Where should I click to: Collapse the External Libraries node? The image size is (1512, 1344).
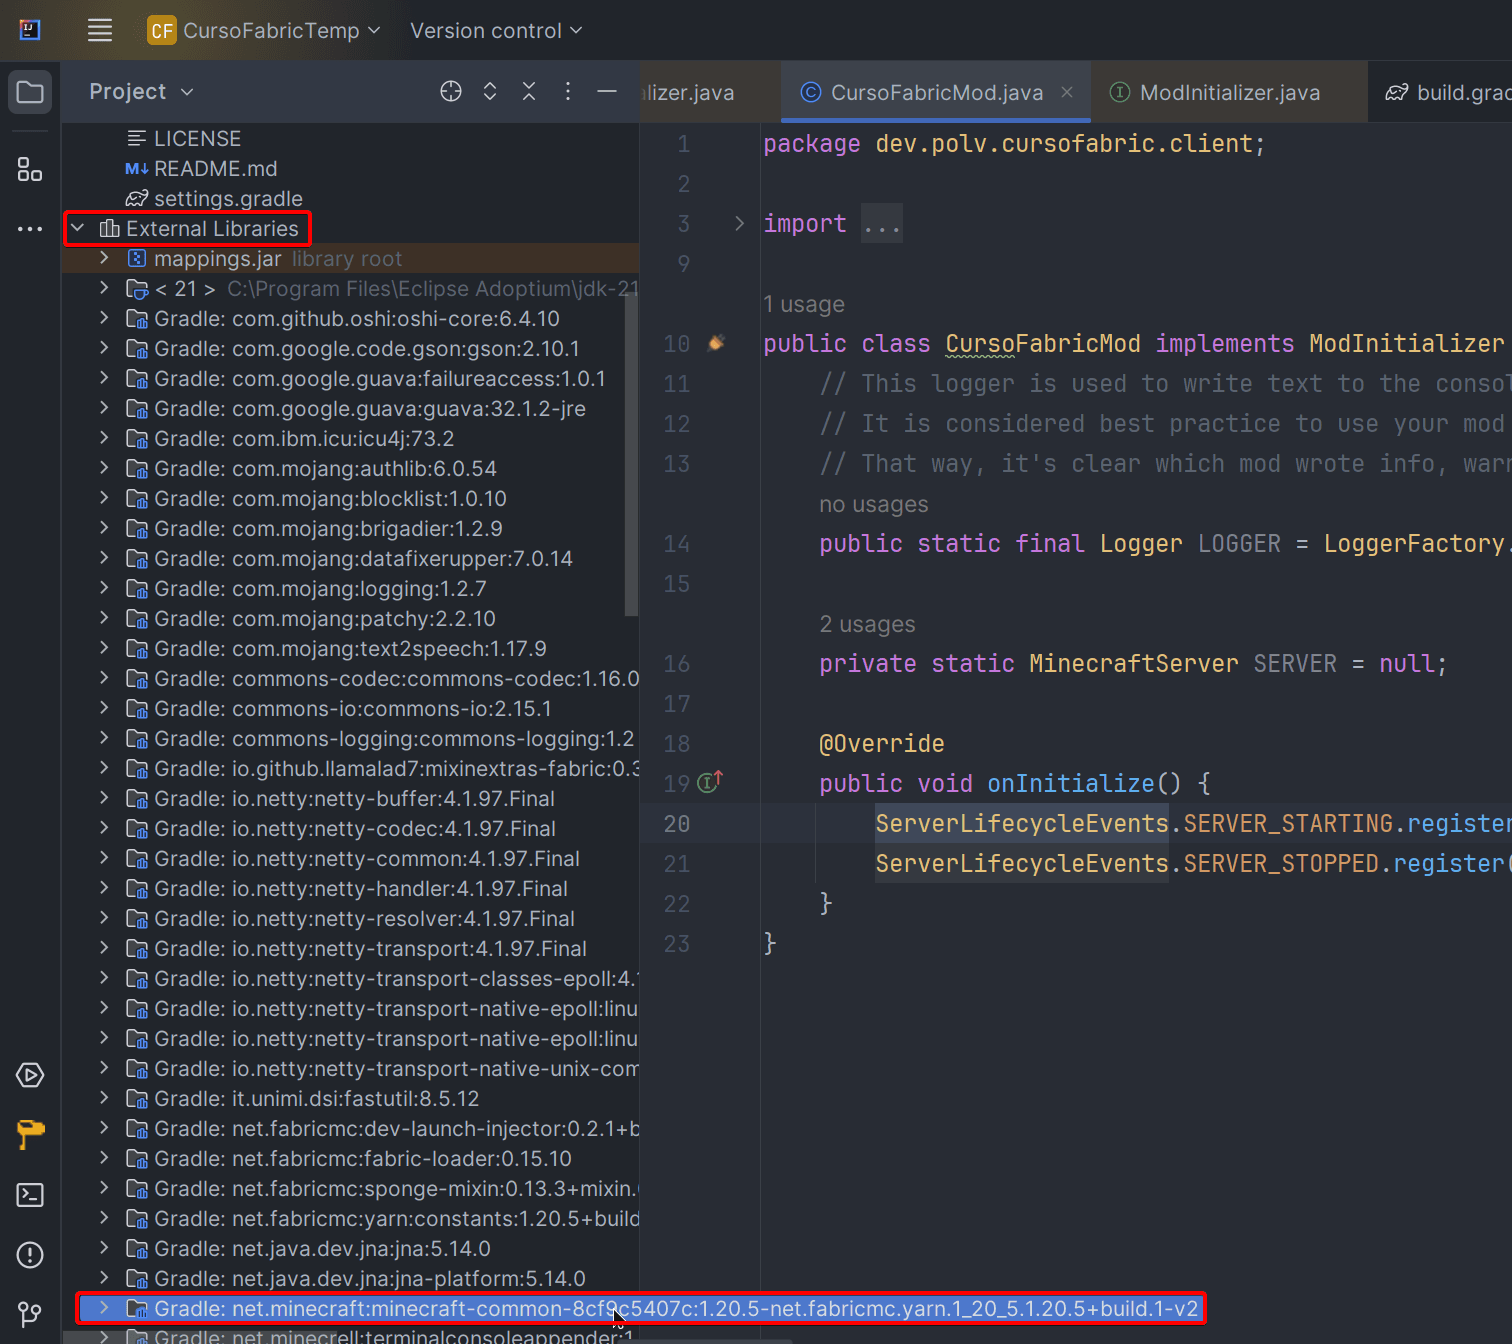[x=78, y=228]
